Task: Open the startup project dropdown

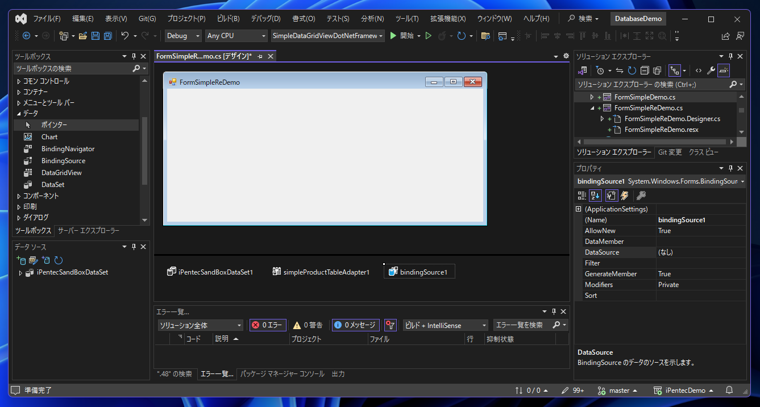Action: coord(328,36)
